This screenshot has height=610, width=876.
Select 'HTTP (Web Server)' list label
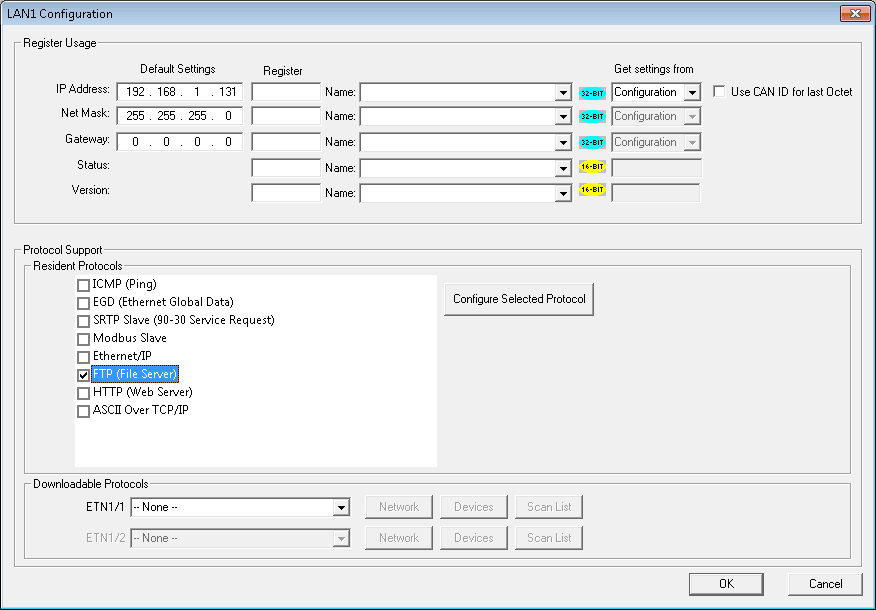coord(143,392)
